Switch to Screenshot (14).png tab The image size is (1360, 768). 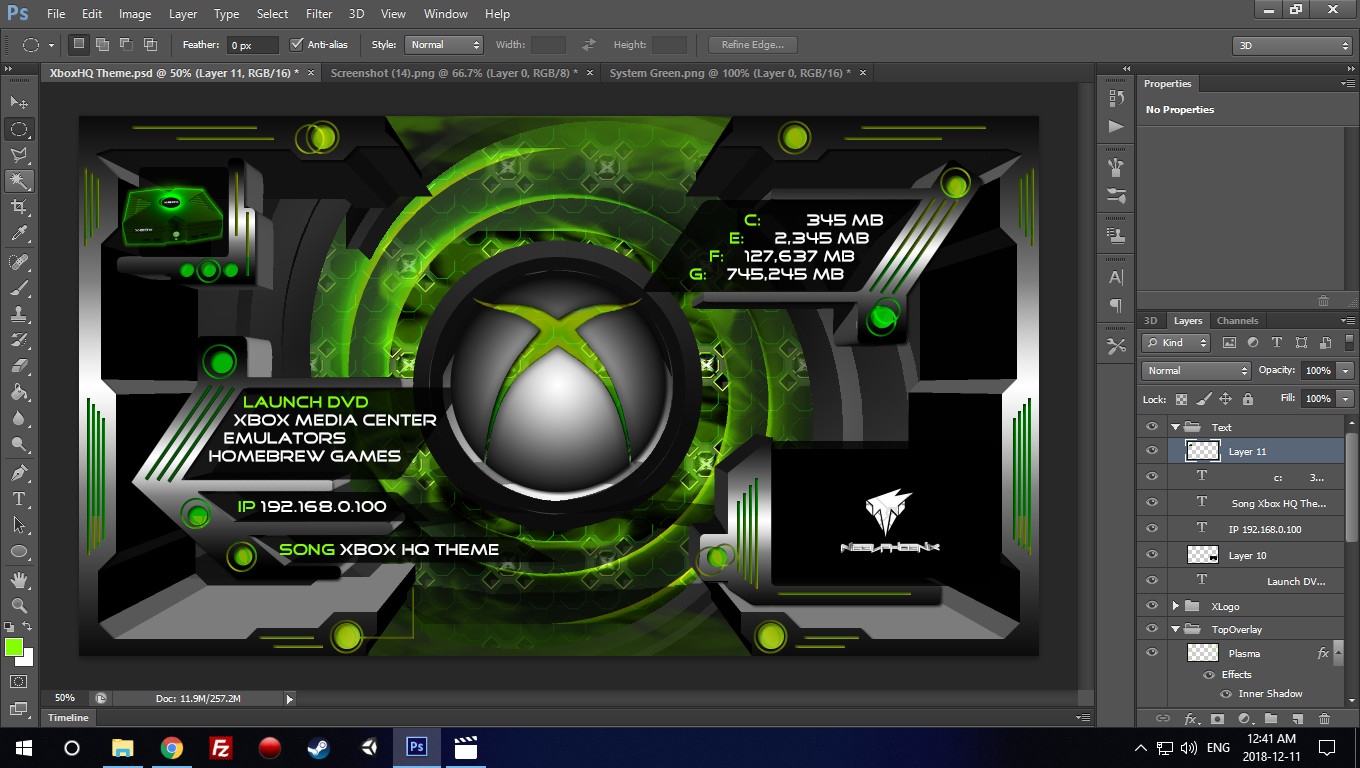454,73
